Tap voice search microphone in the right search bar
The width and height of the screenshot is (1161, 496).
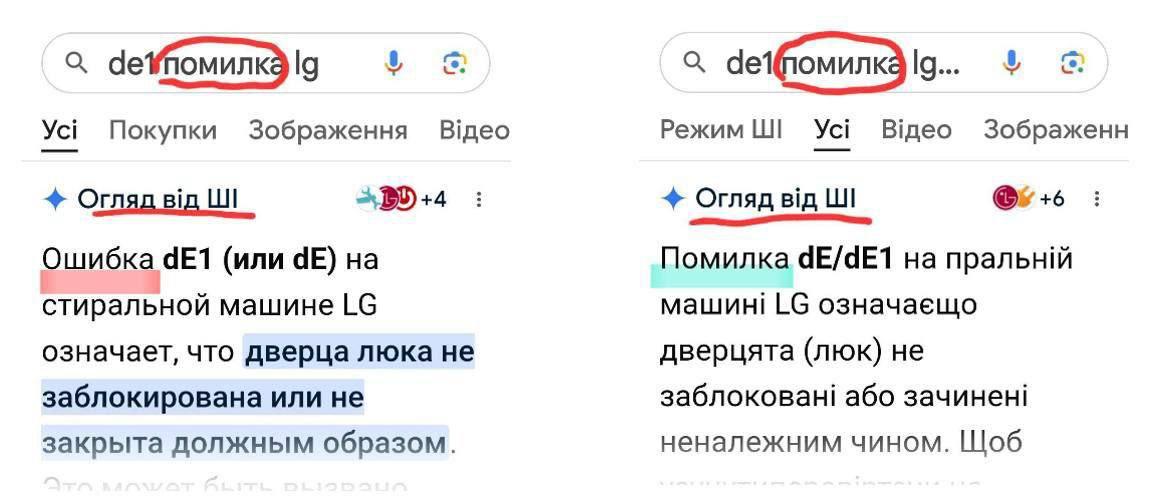pyautogui.click(x=1011, y=64)
